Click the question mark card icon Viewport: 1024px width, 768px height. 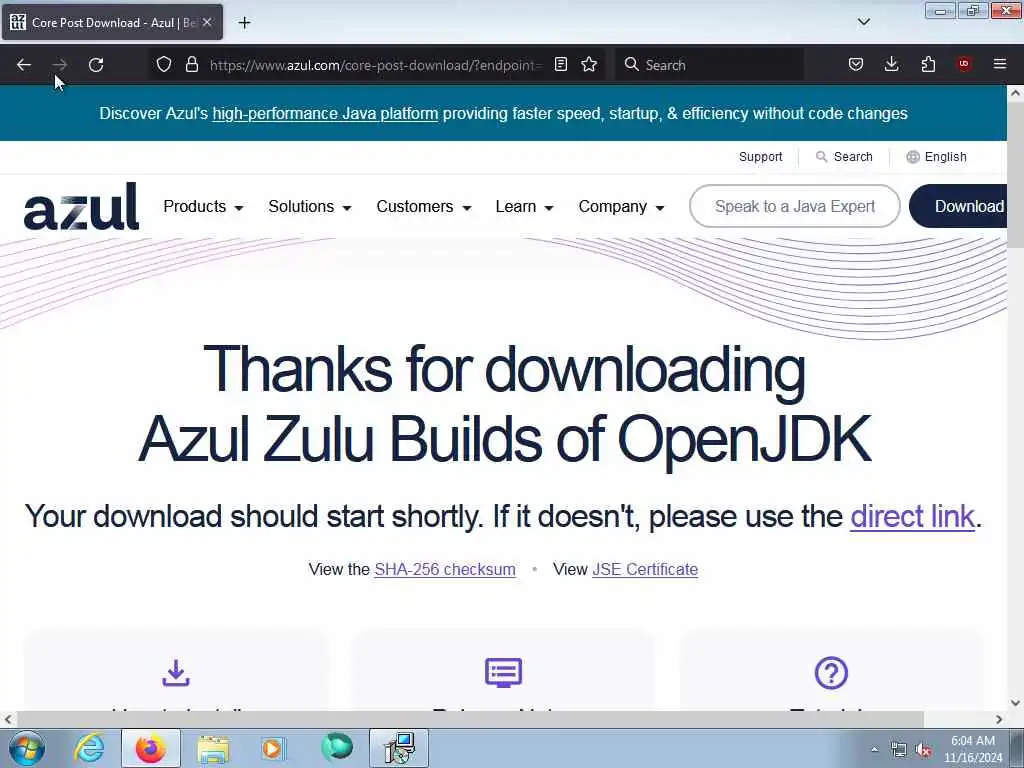click(x=831, y=673)
